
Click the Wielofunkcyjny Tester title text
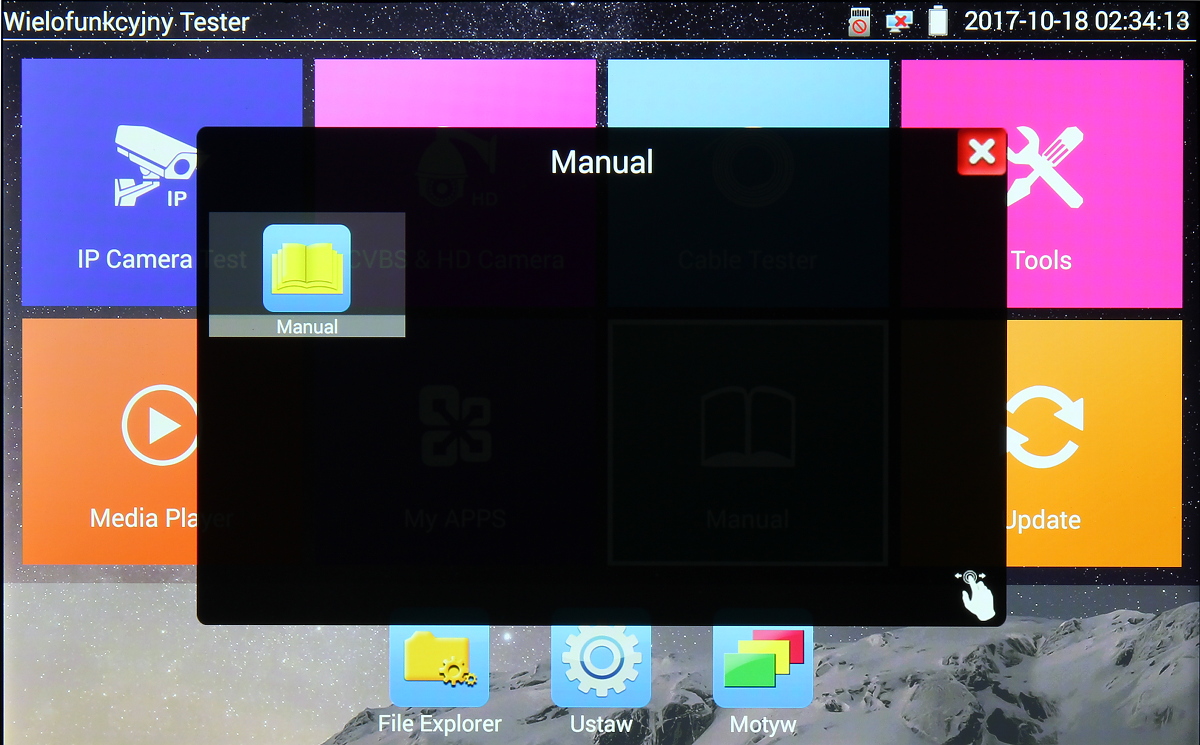point(126,21)
